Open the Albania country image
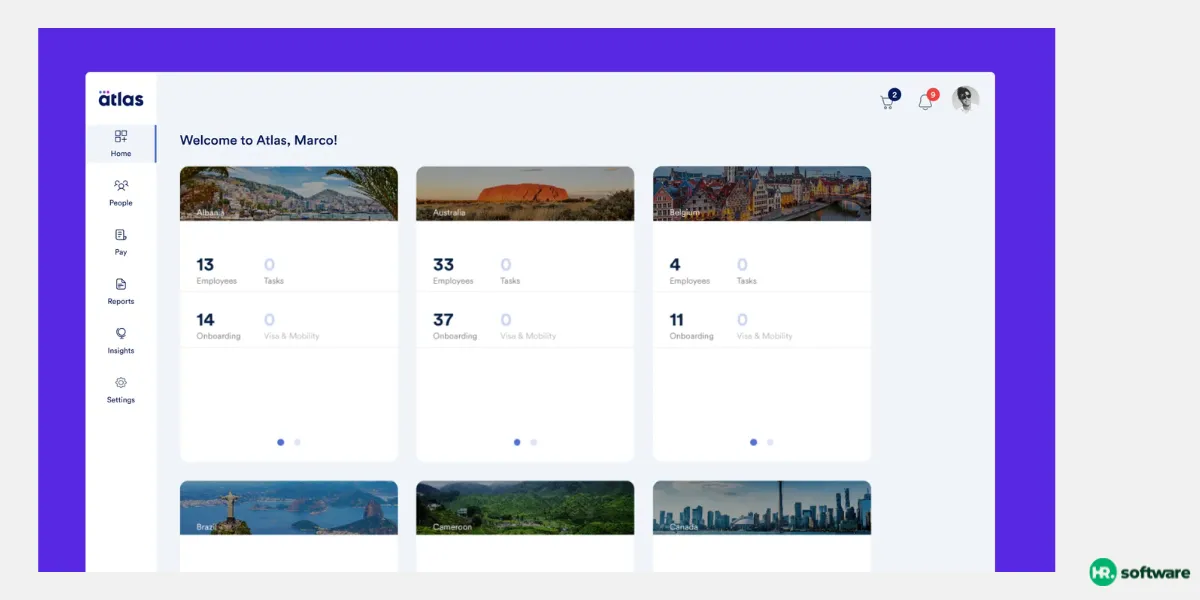This screenshot has width=1200, height=600. tap(289, 194)
